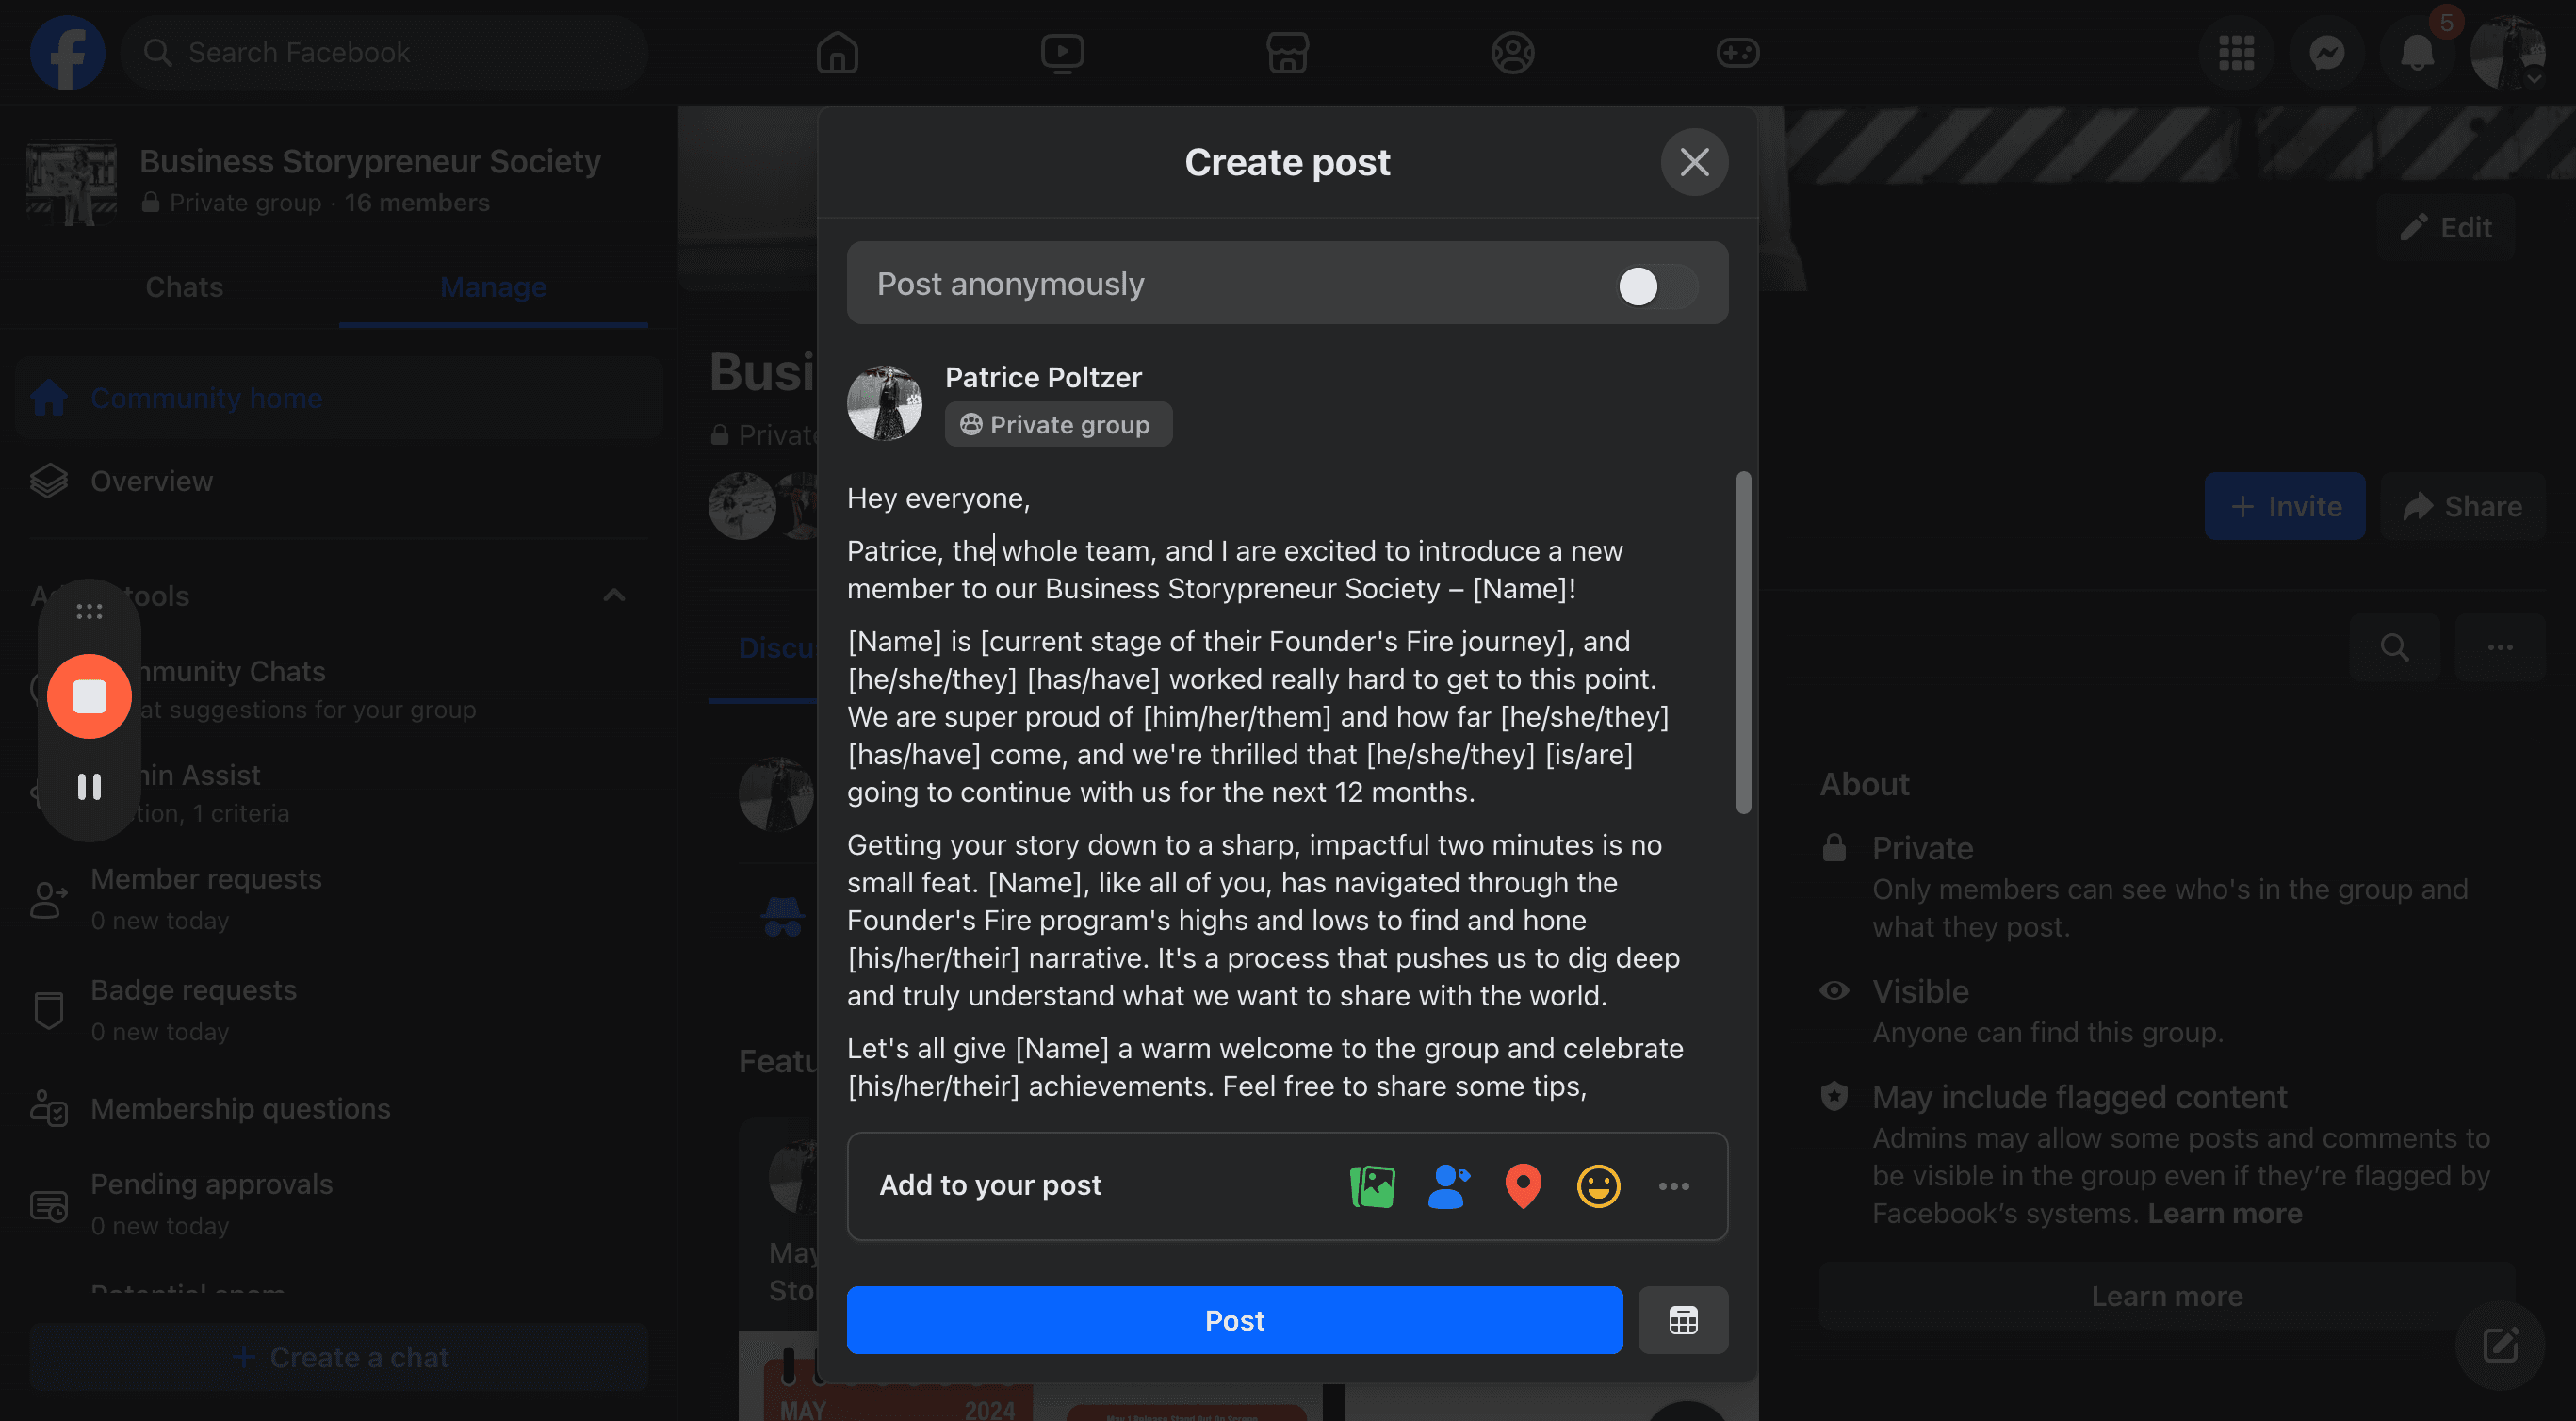Search within the group
Viewport: 2576px width, 1421px height.
2394,647
